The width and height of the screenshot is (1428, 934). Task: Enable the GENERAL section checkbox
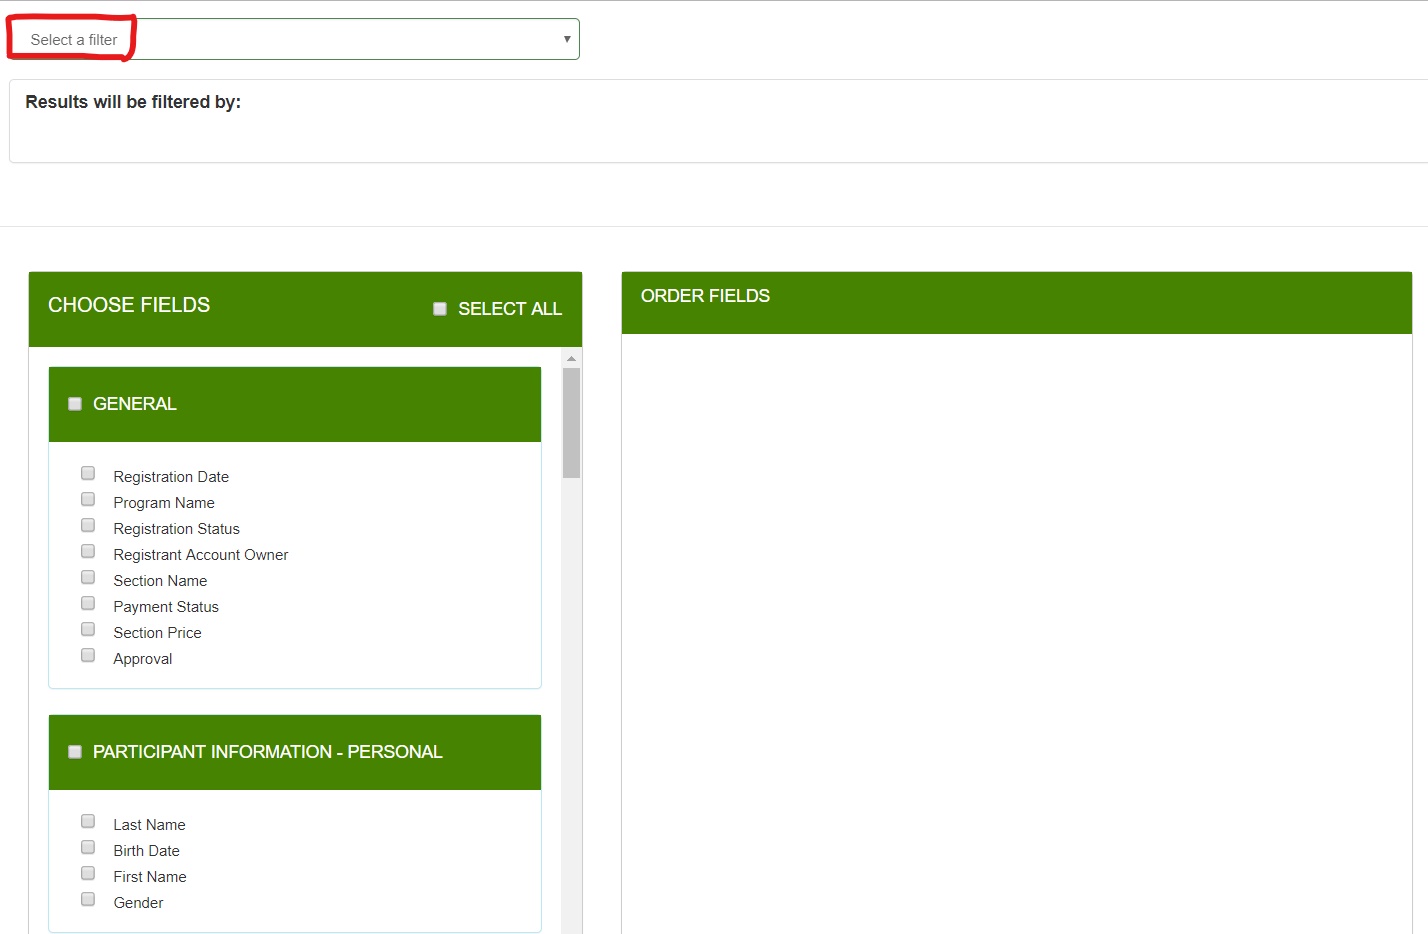coord(74,403)
